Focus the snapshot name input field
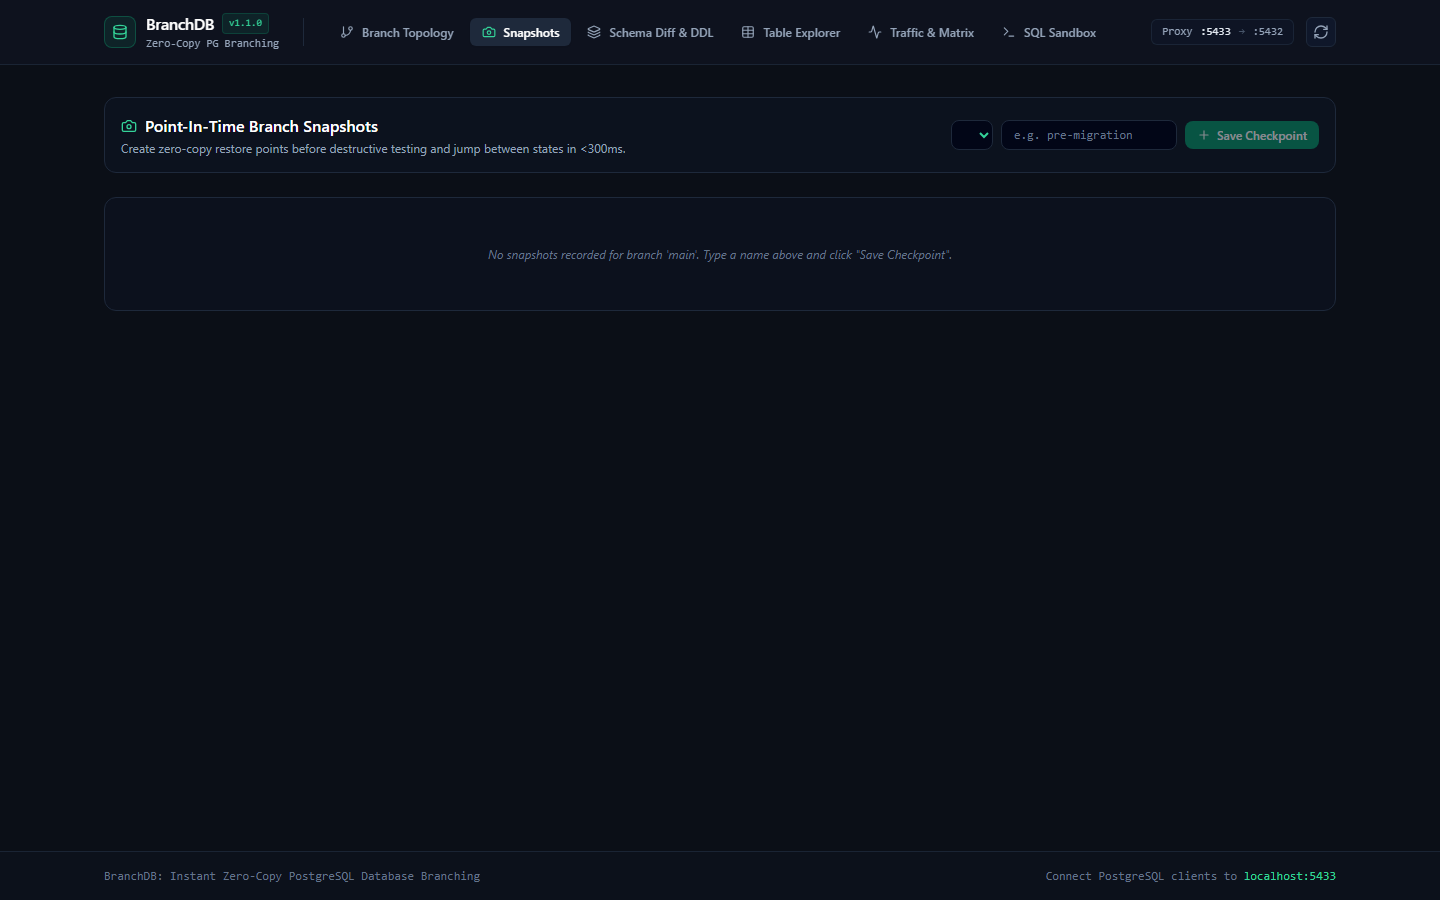Viewport: 1440px width, 900px height. (x=1089, y=135)
